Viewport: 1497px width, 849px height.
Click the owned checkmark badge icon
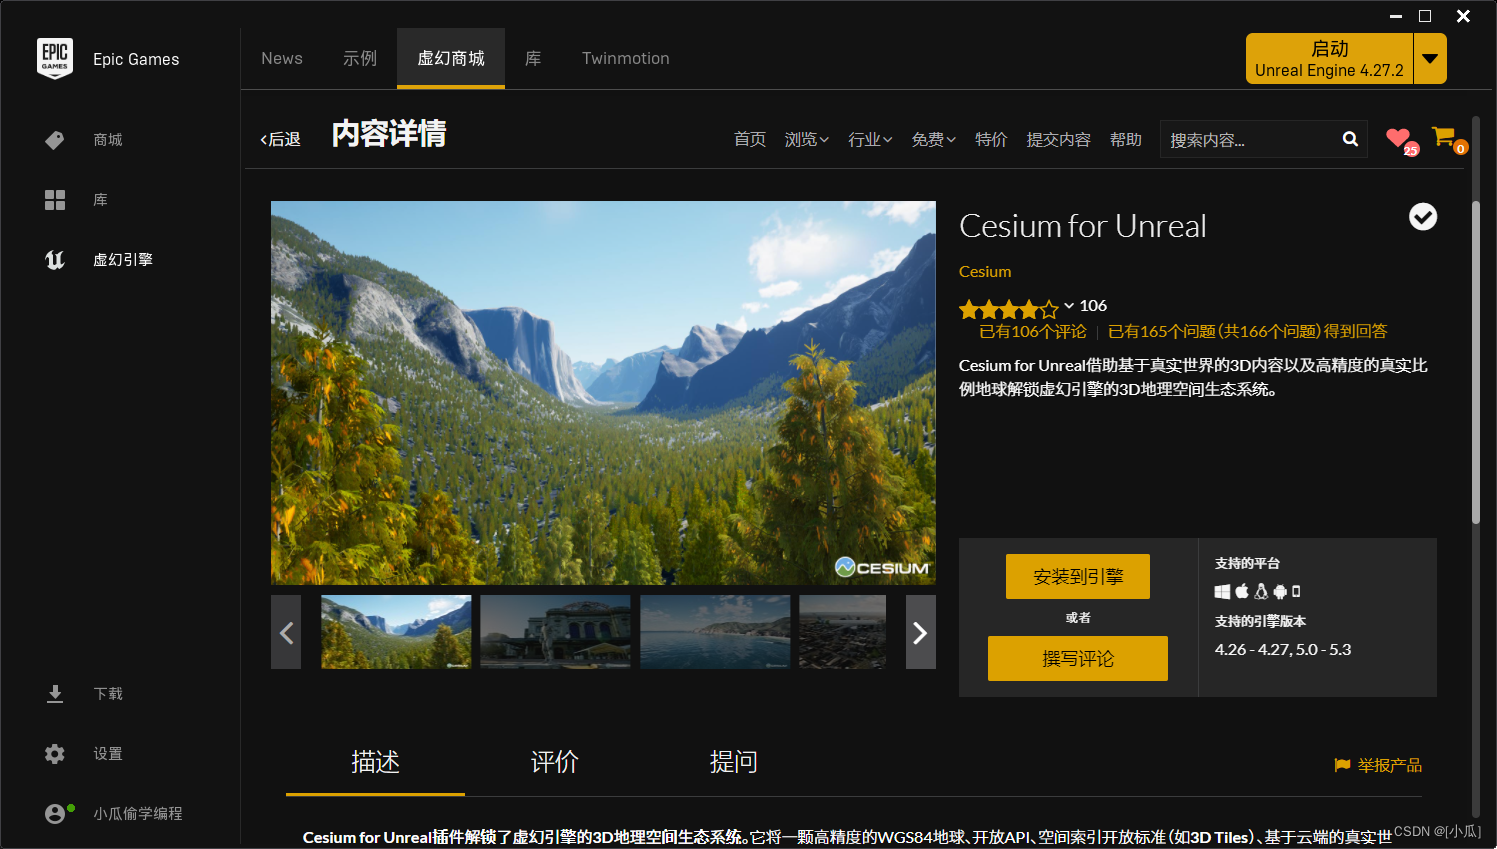coord(1423,217)
